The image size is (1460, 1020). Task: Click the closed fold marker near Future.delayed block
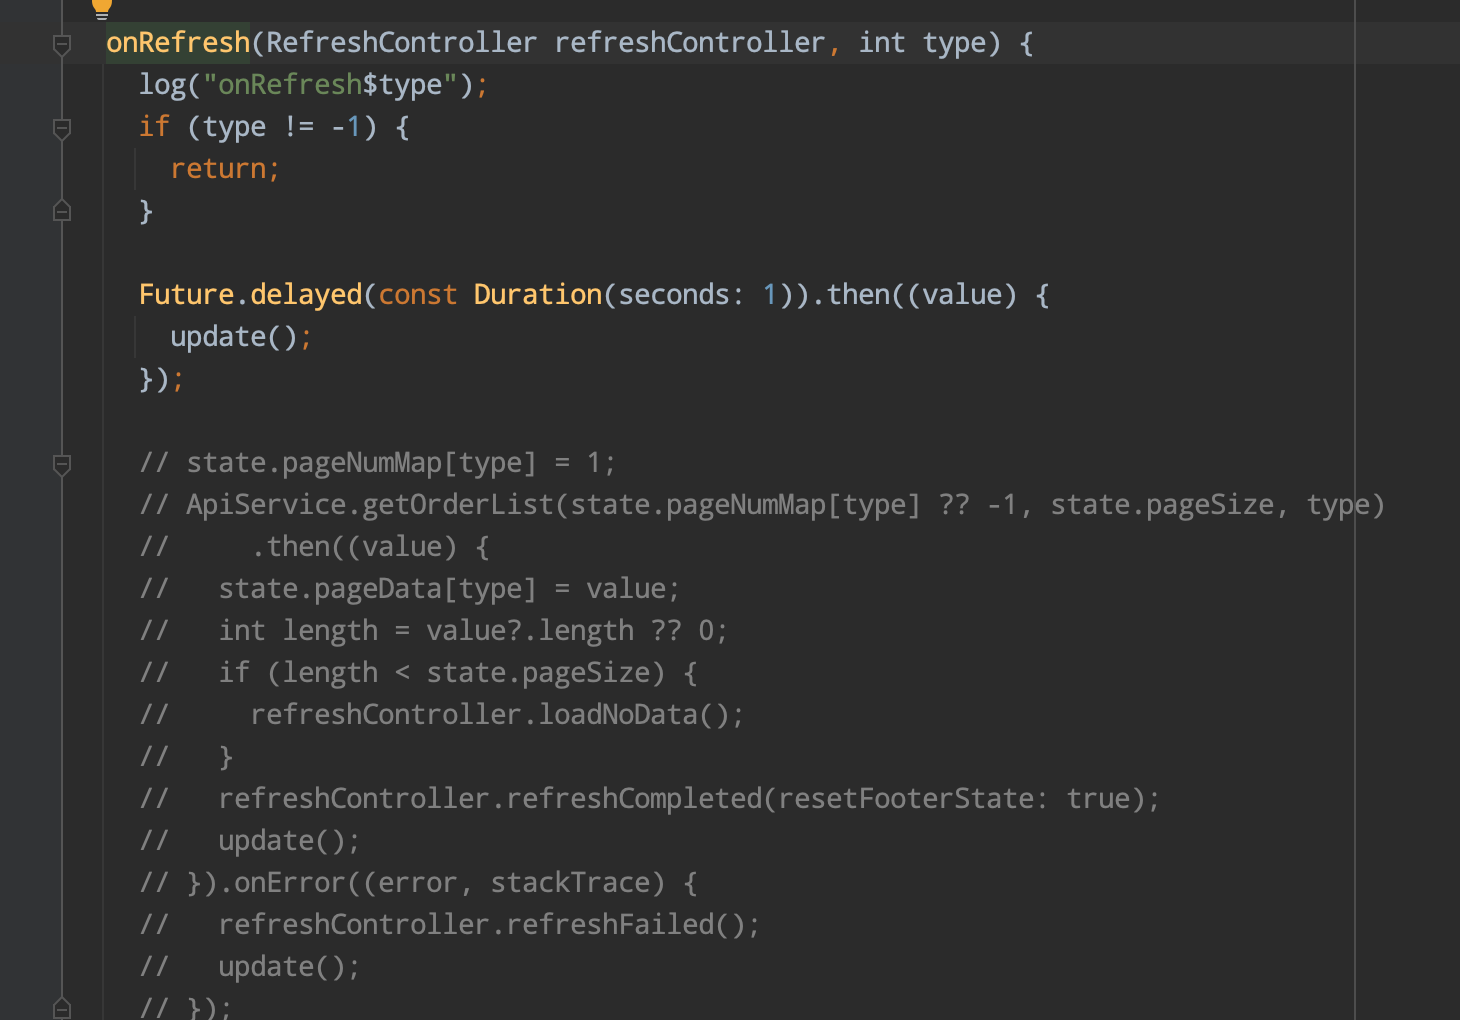pos(61,211)
